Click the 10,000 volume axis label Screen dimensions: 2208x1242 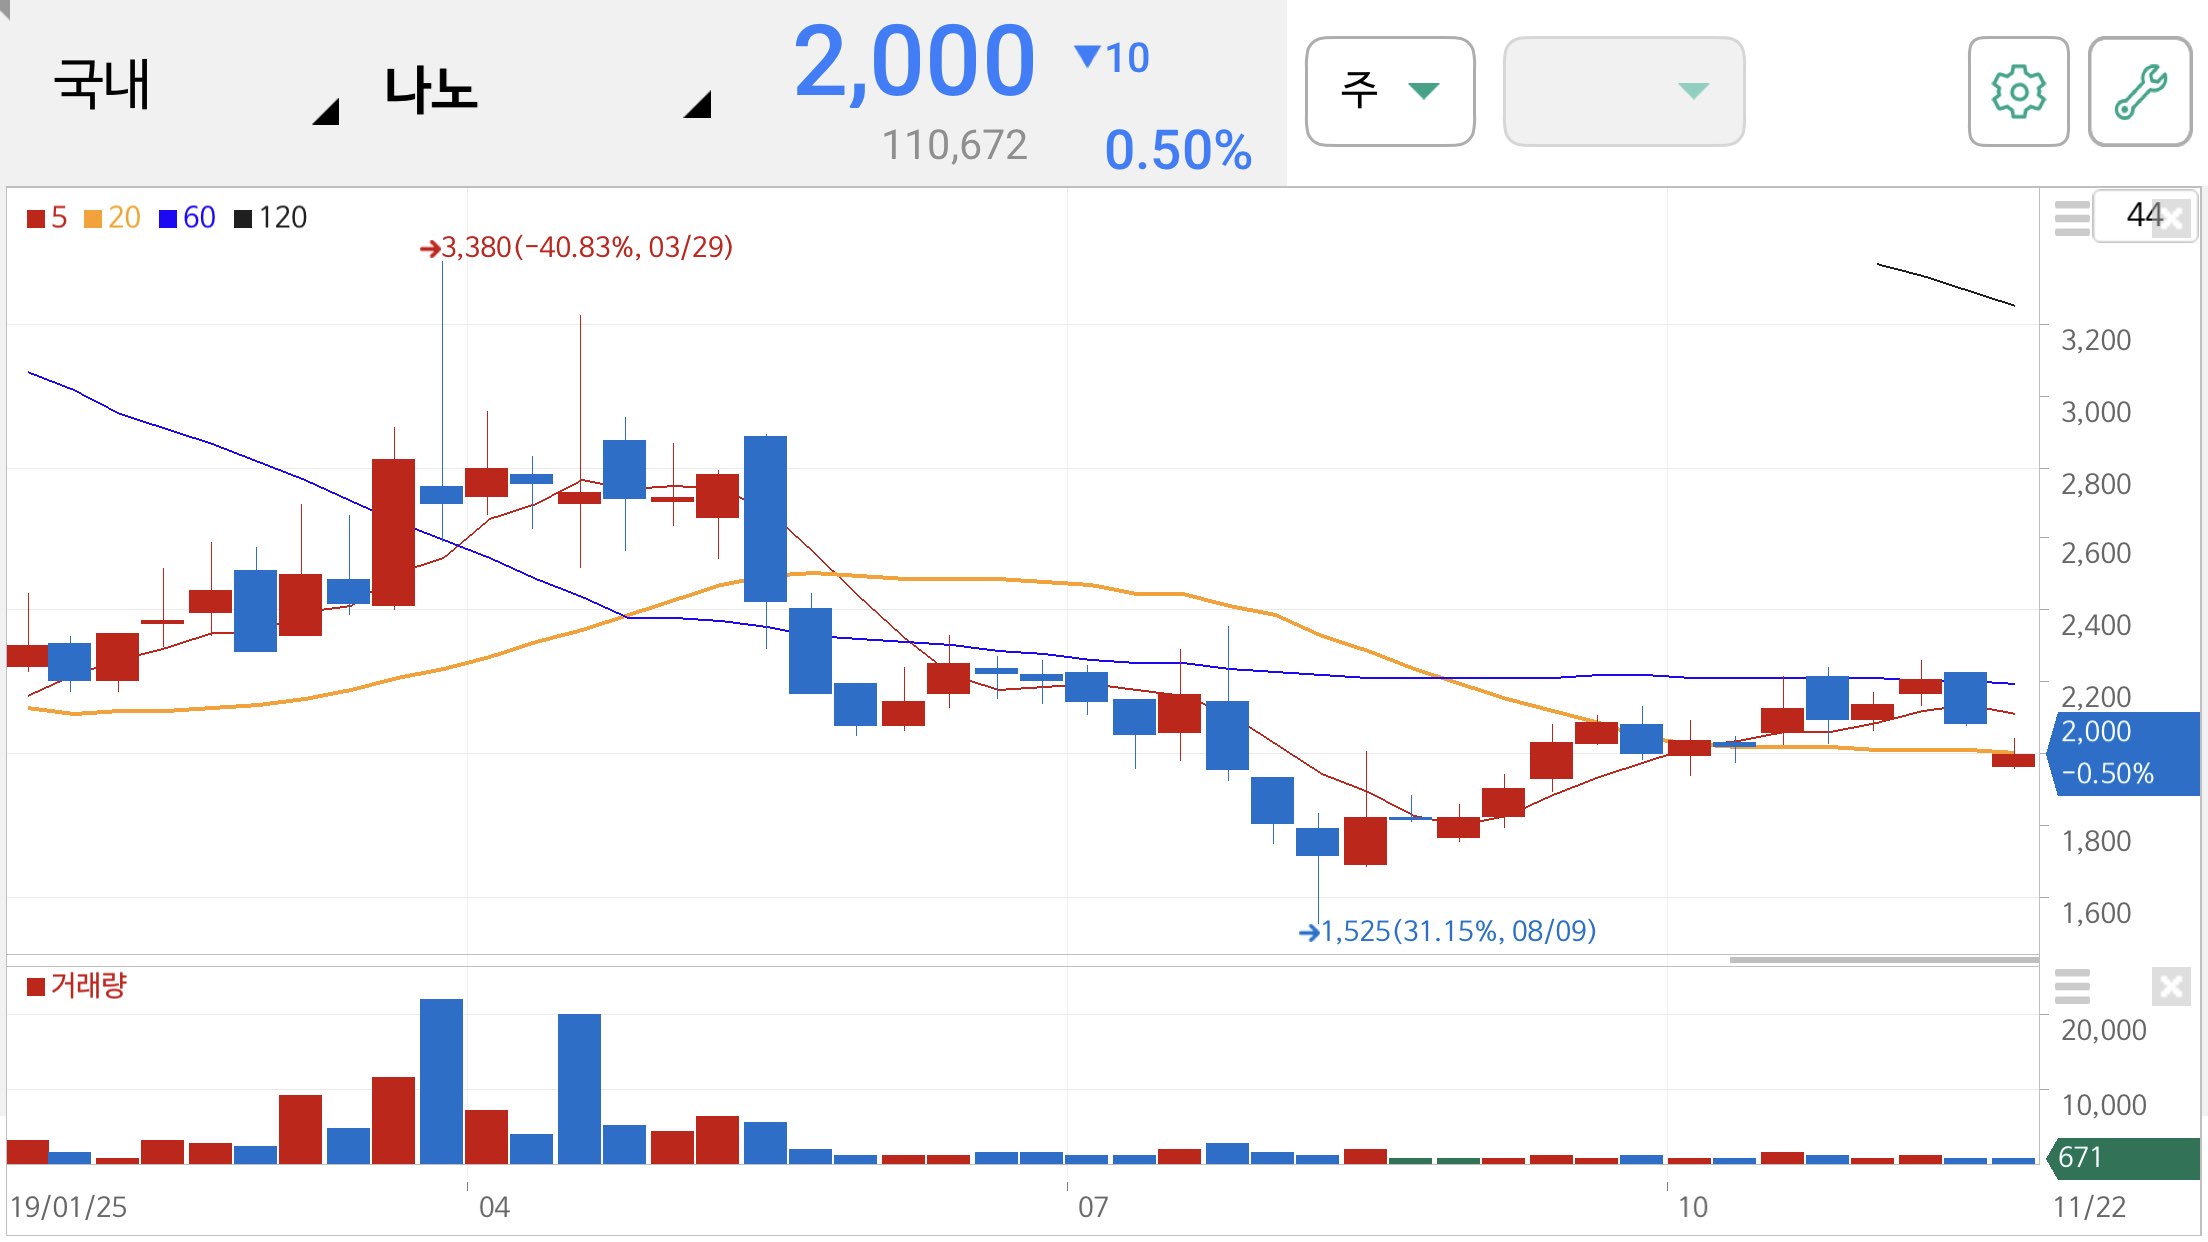click(x=2104, y=1105)
